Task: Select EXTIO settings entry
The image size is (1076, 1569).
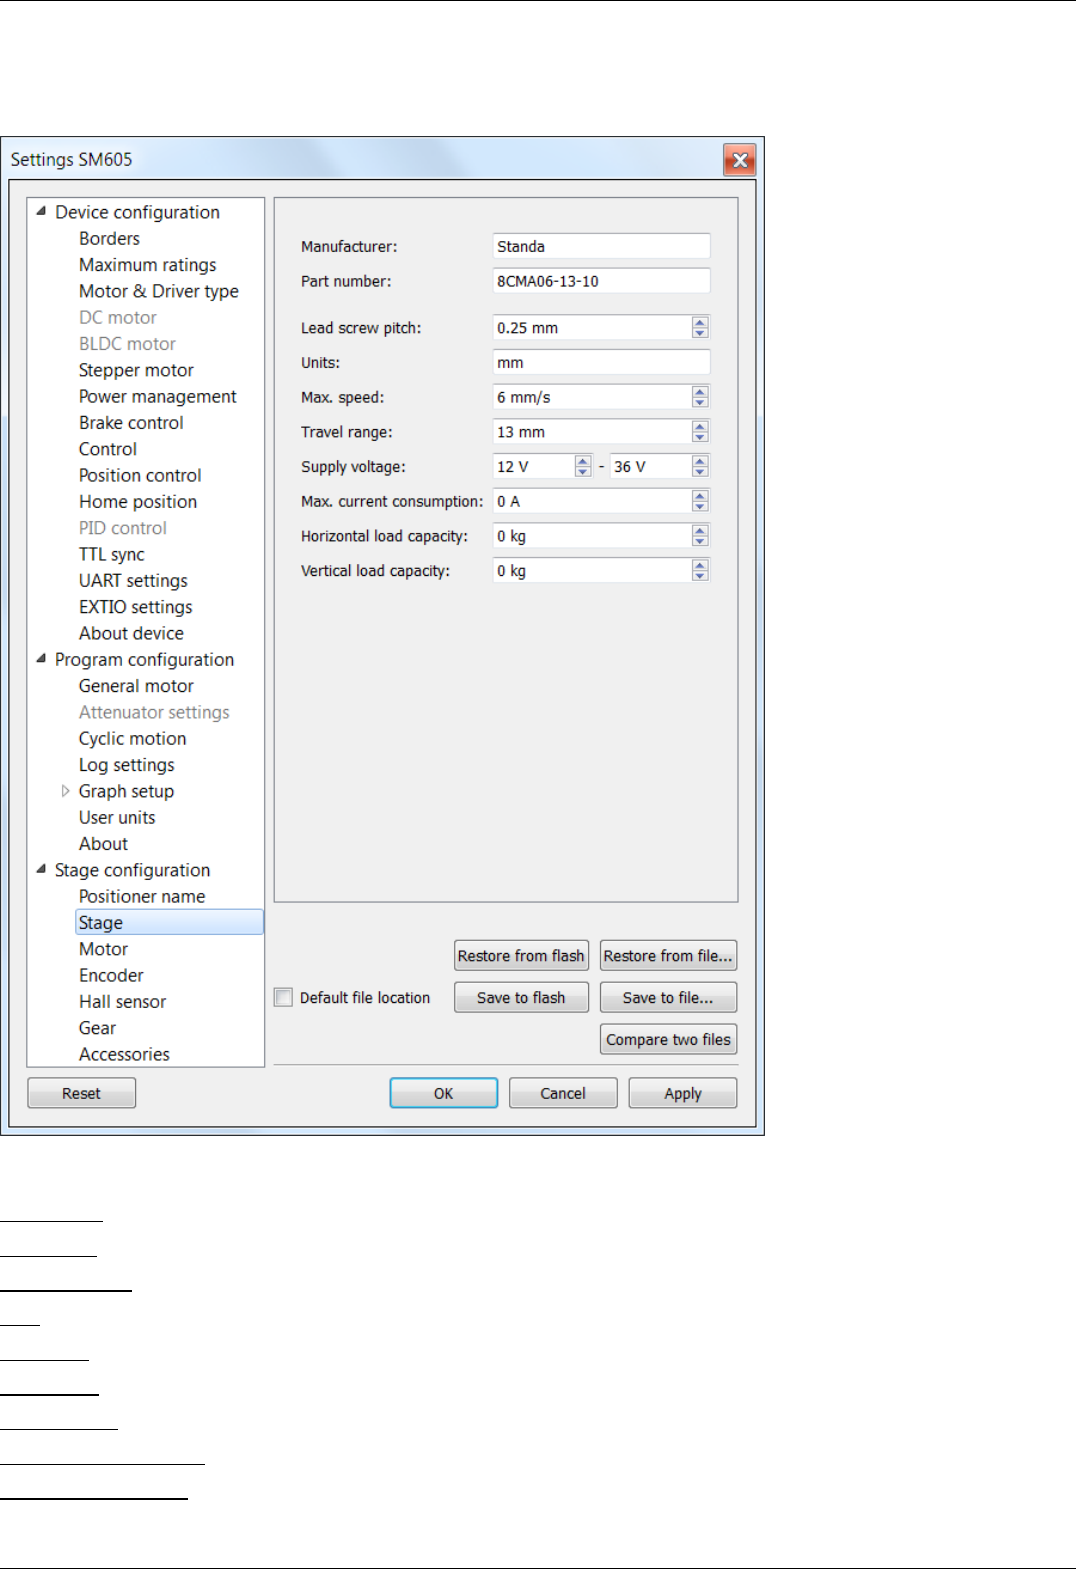Action: 136,607
